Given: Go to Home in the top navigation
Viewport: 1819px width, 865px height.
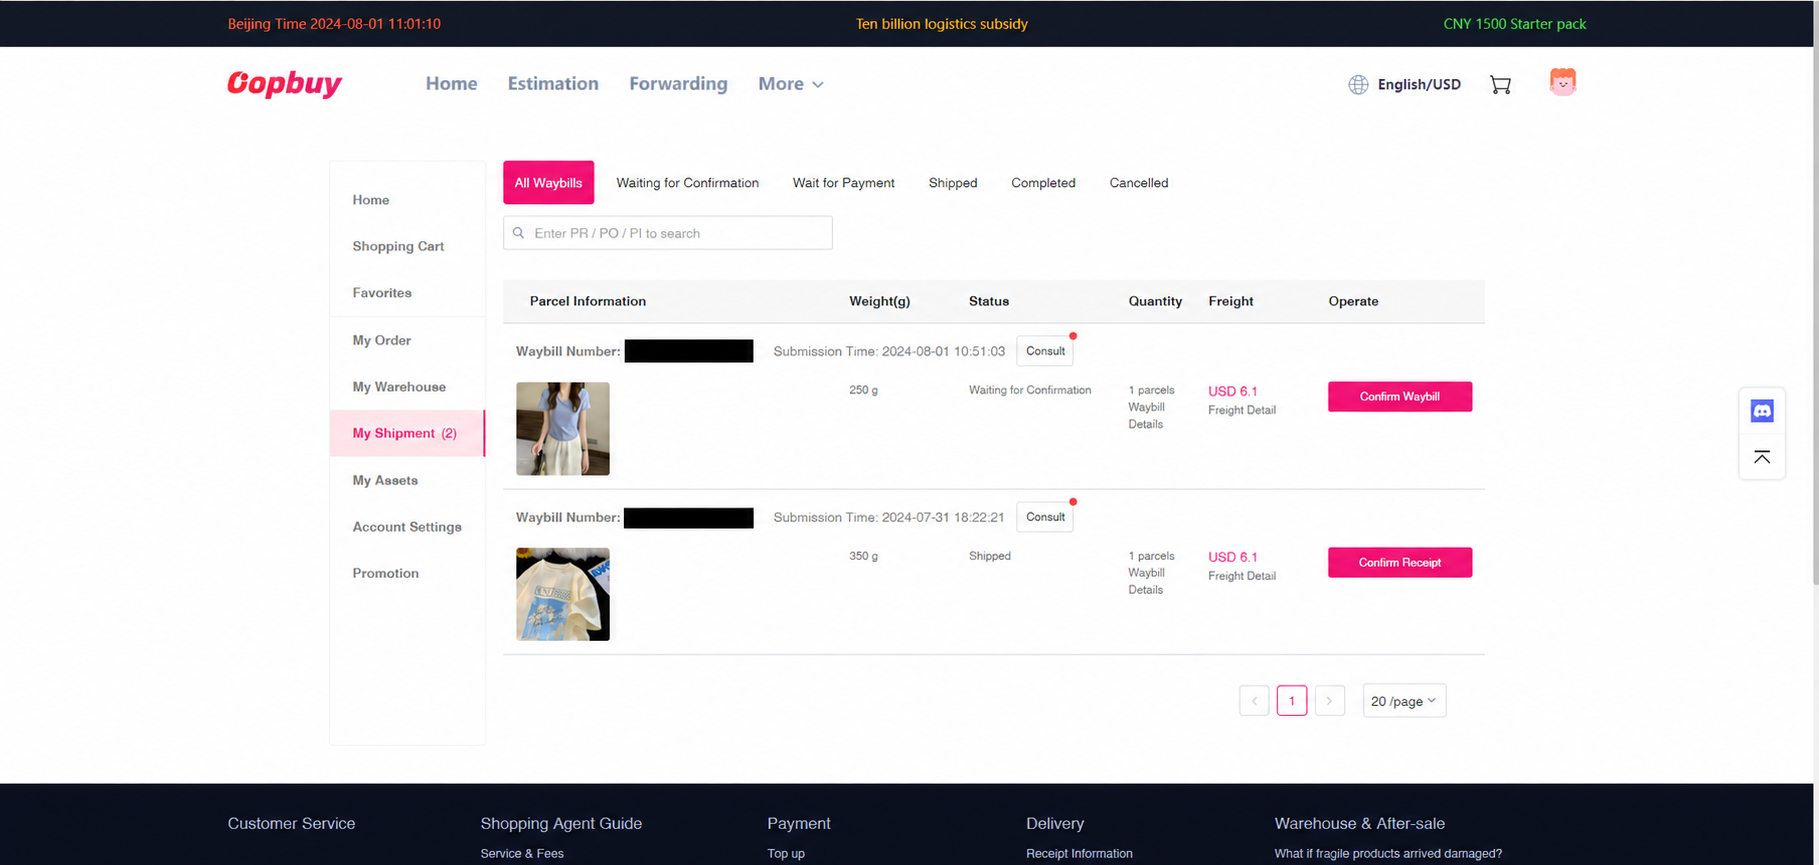Looking at the screenshot, I should click(x=451, y=84).
